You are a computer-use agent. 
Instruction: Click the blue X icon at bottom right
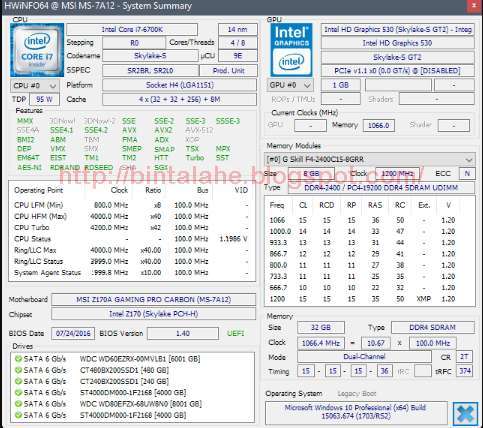465,414
